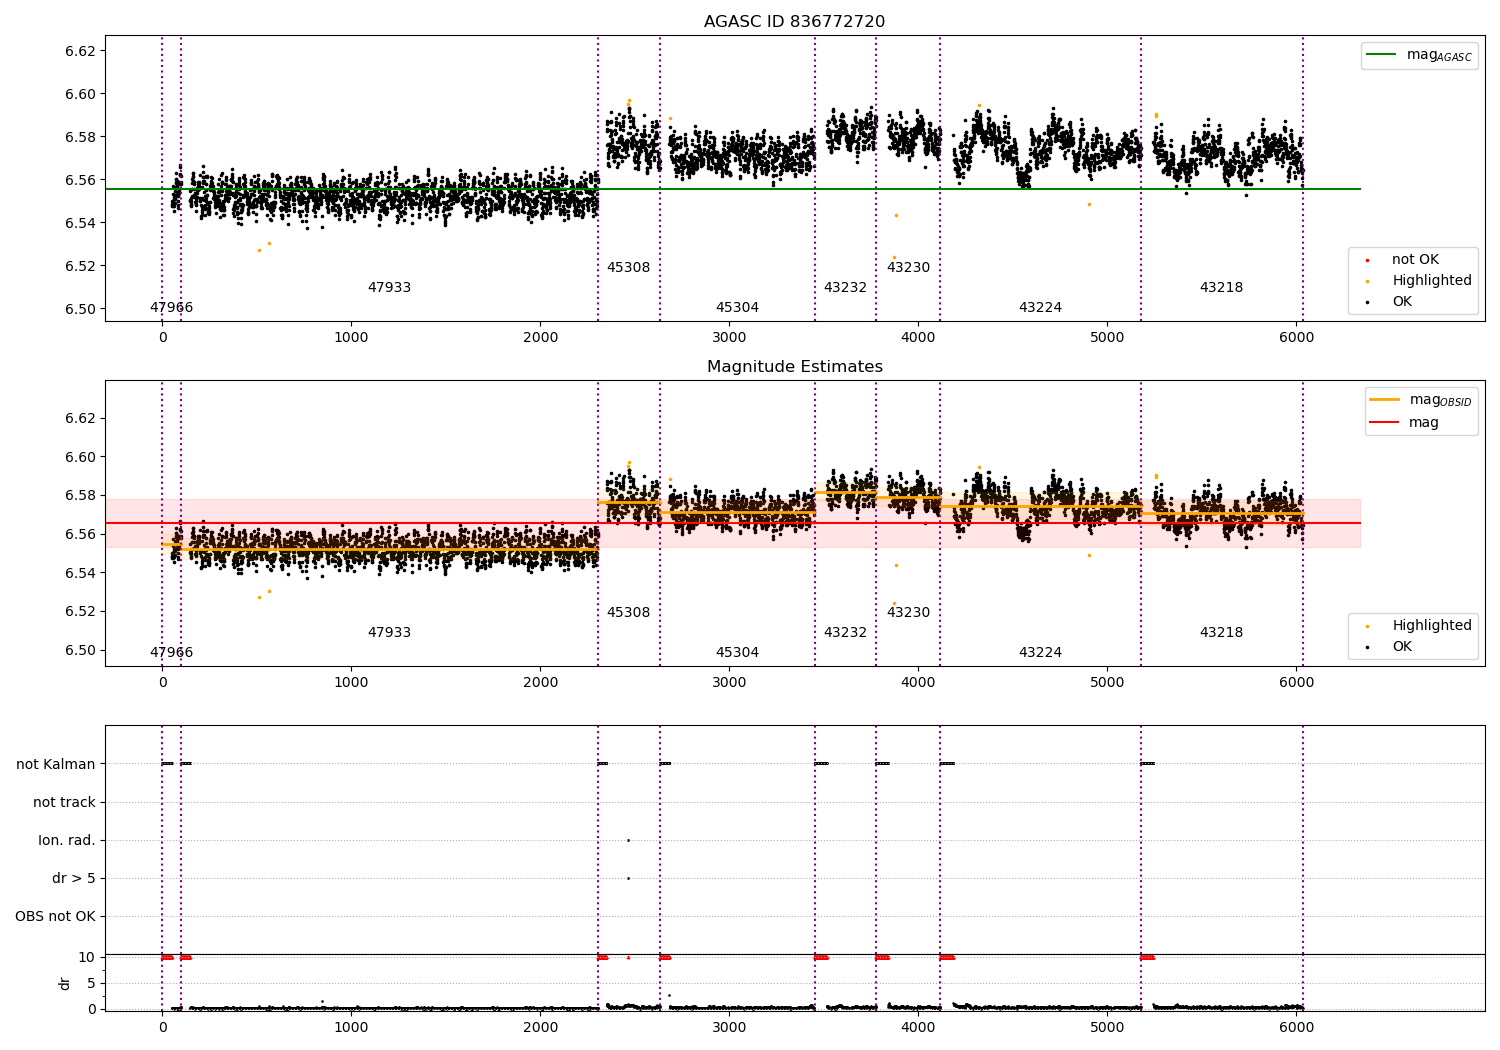
Task: Click orange line sample in mag OBSID legend
Action: pyautogui.click(x=1384, y=400)
